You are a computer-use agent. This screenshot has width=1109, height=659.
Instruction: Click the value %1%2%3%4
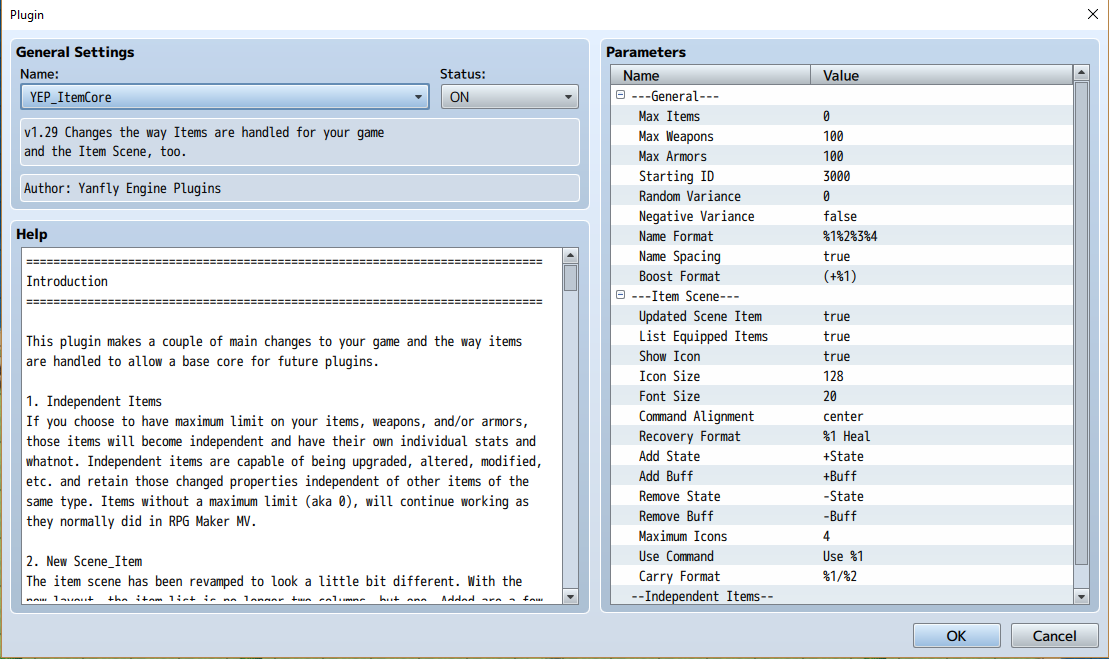pos(850,236)
